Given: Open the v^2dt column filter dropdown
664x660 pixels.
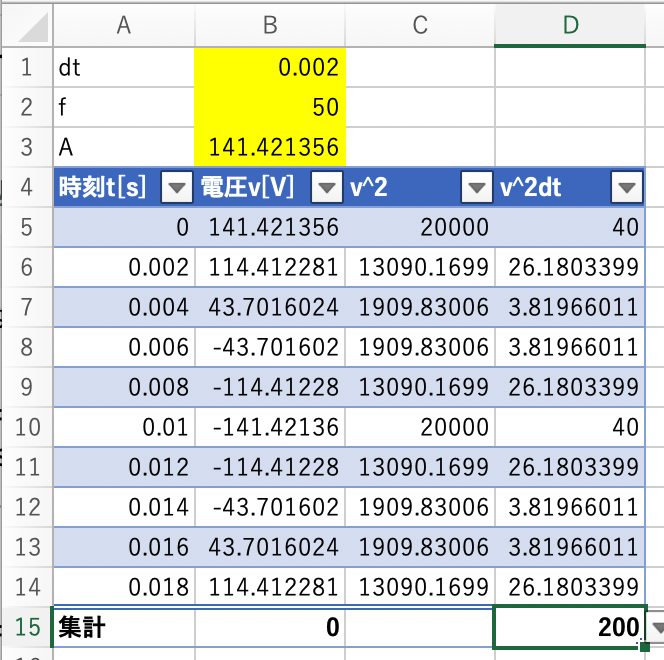Looking at the screenshot, I should [x=627, y=187].
